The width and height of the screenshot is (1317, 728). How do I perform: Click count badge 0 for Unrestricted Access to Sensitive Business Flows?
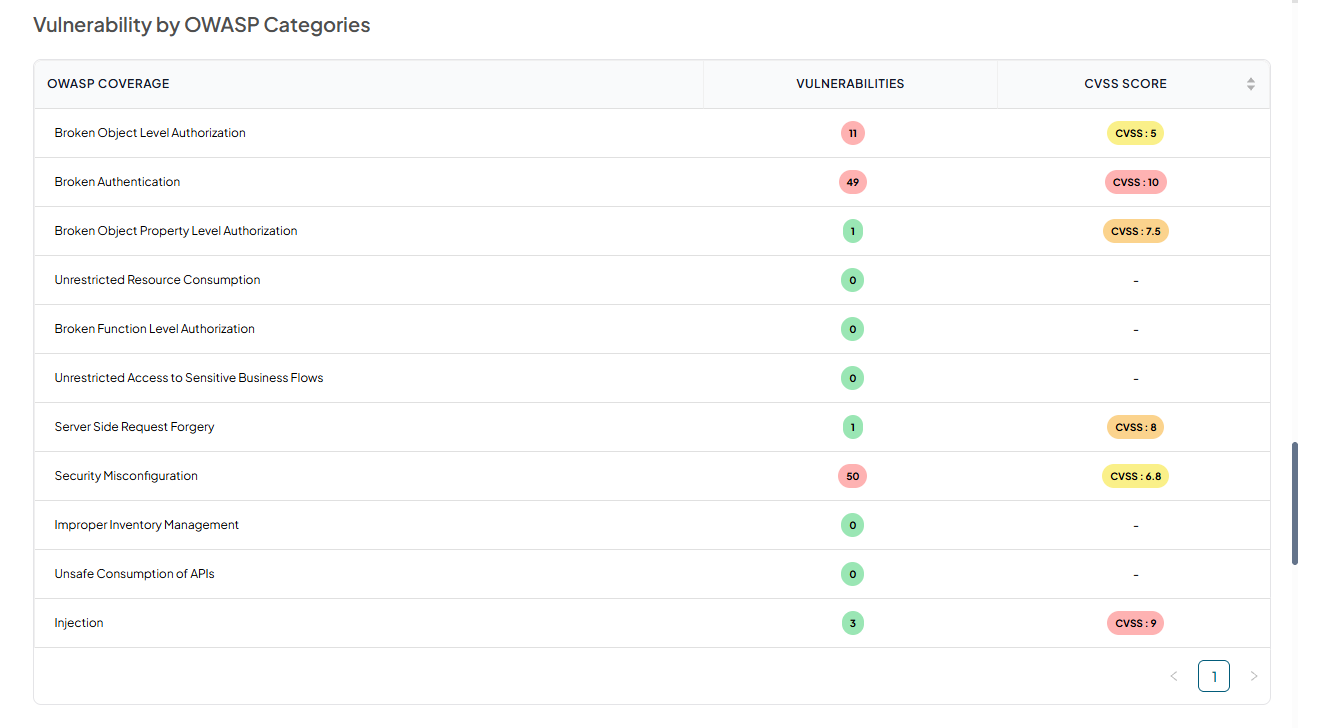click(x=852, y=378)
